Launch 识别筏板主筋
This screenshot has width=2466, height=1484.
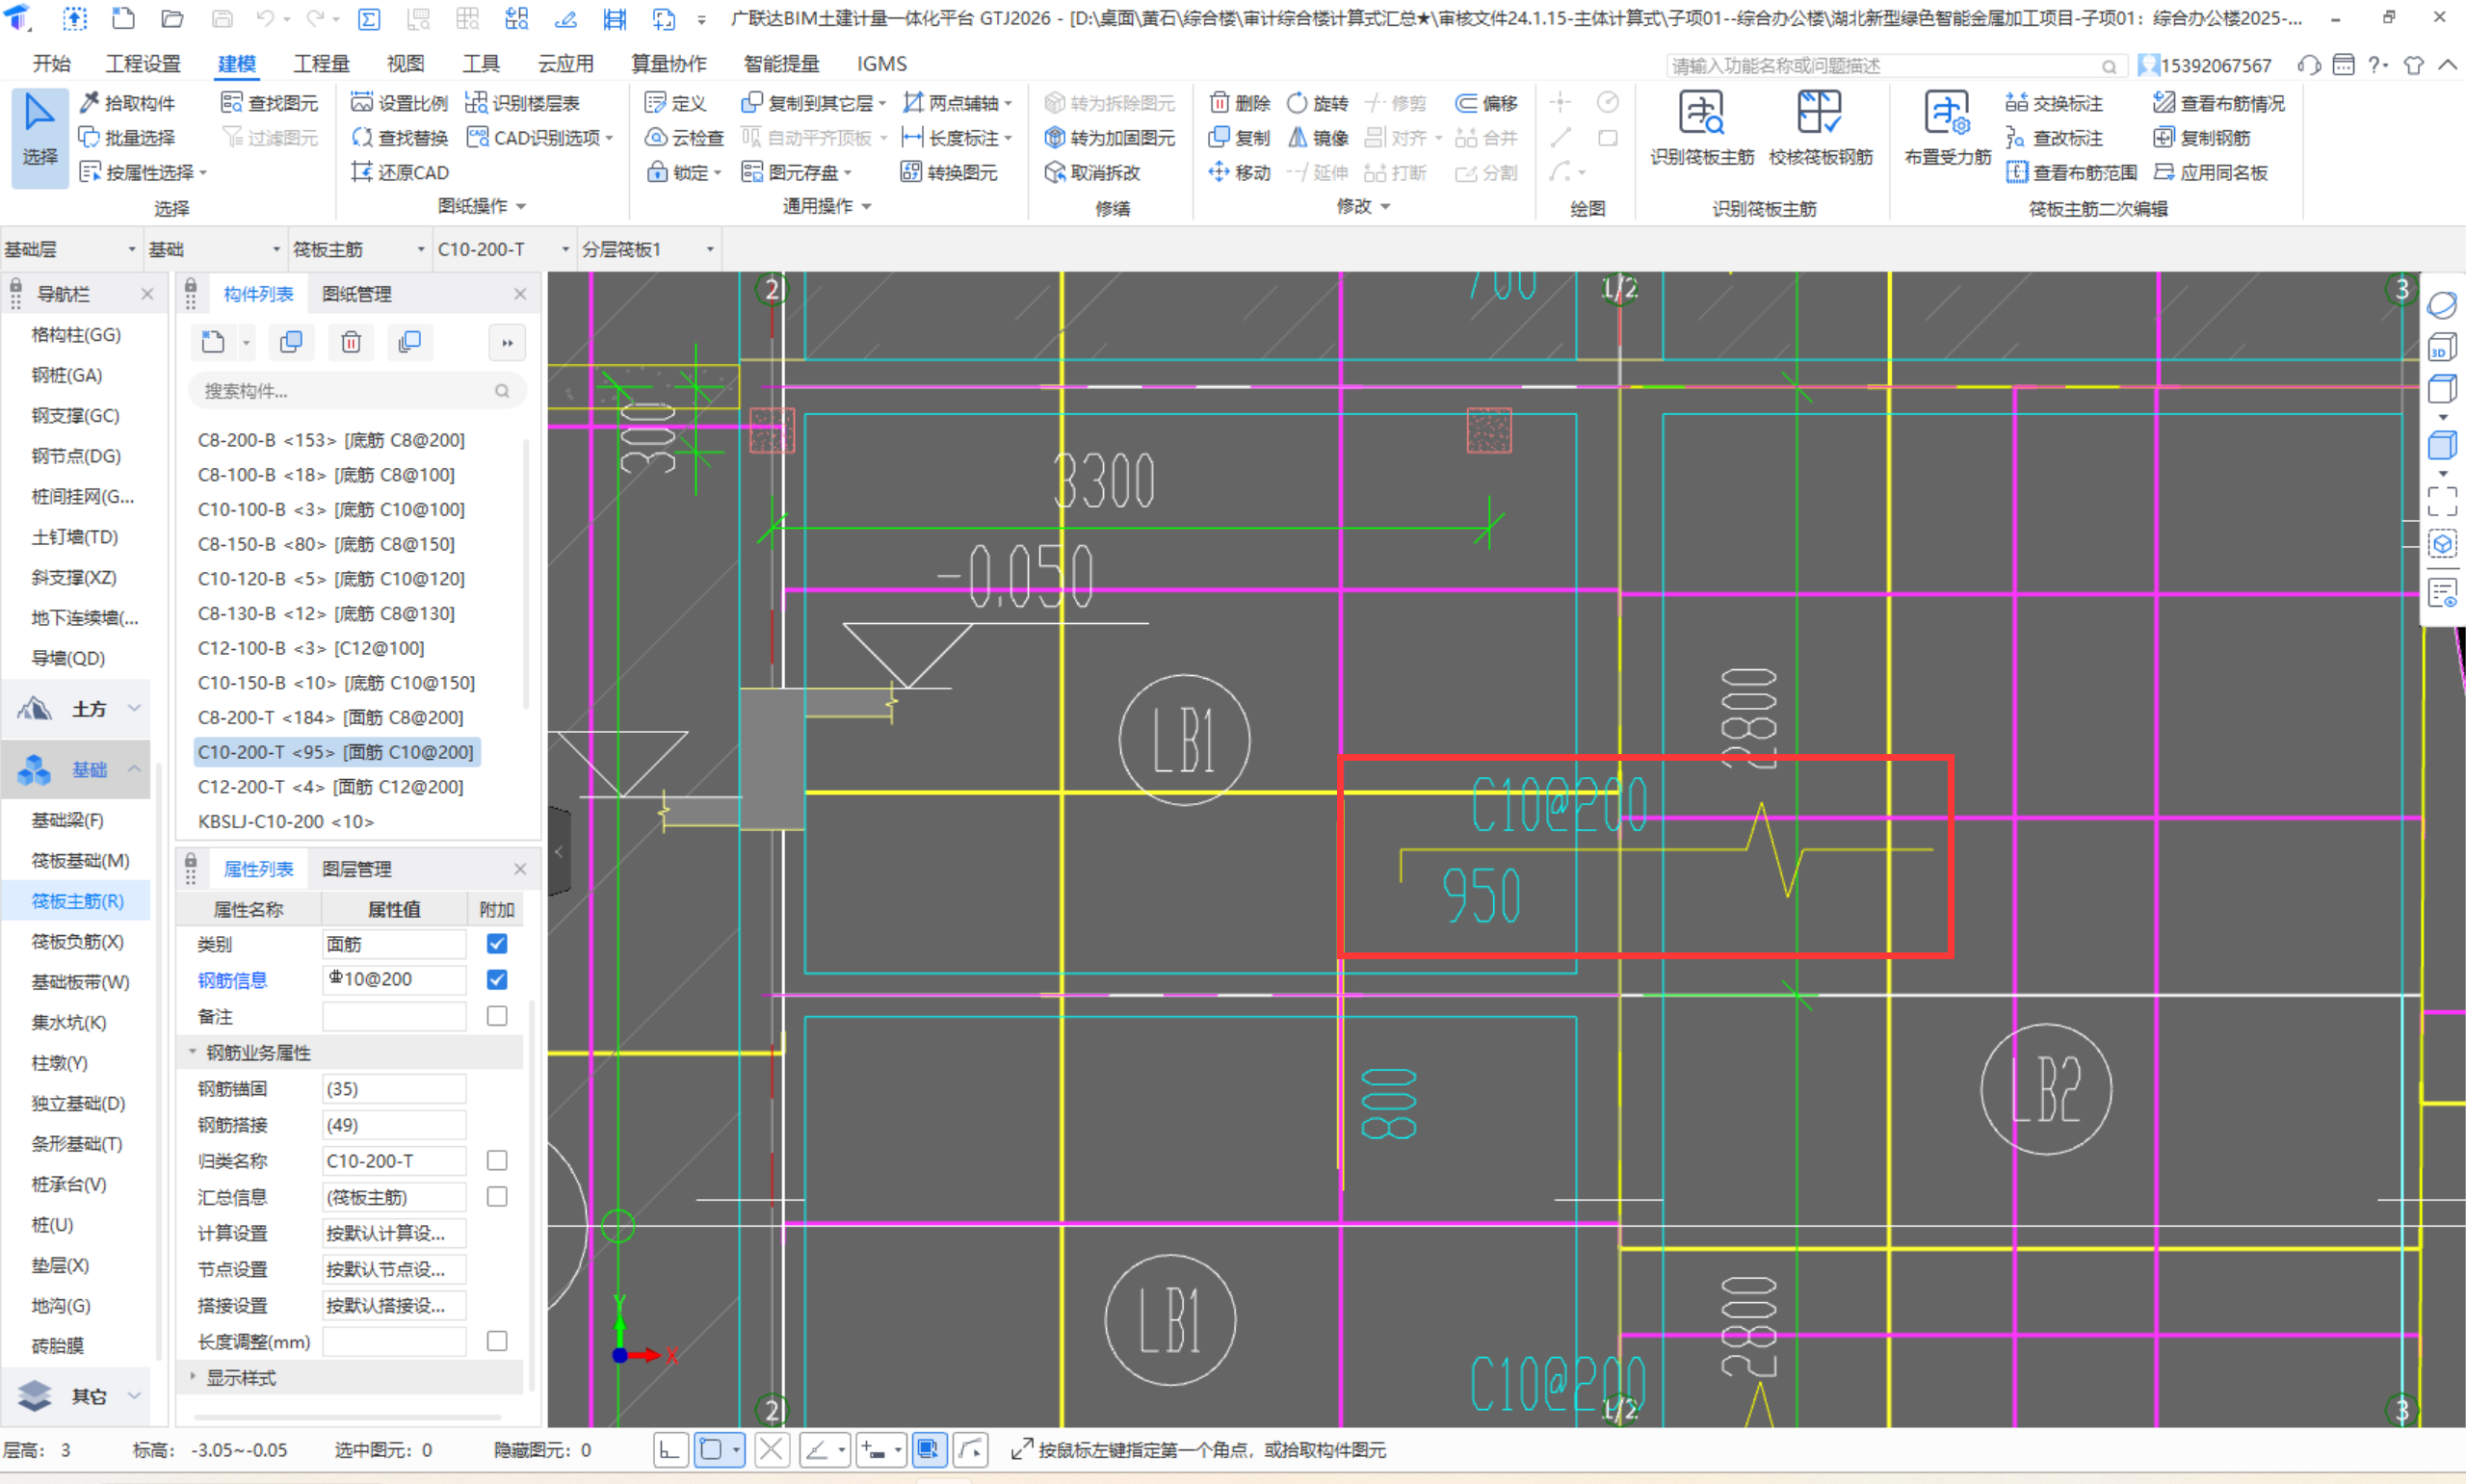[x=1702, y=128]
